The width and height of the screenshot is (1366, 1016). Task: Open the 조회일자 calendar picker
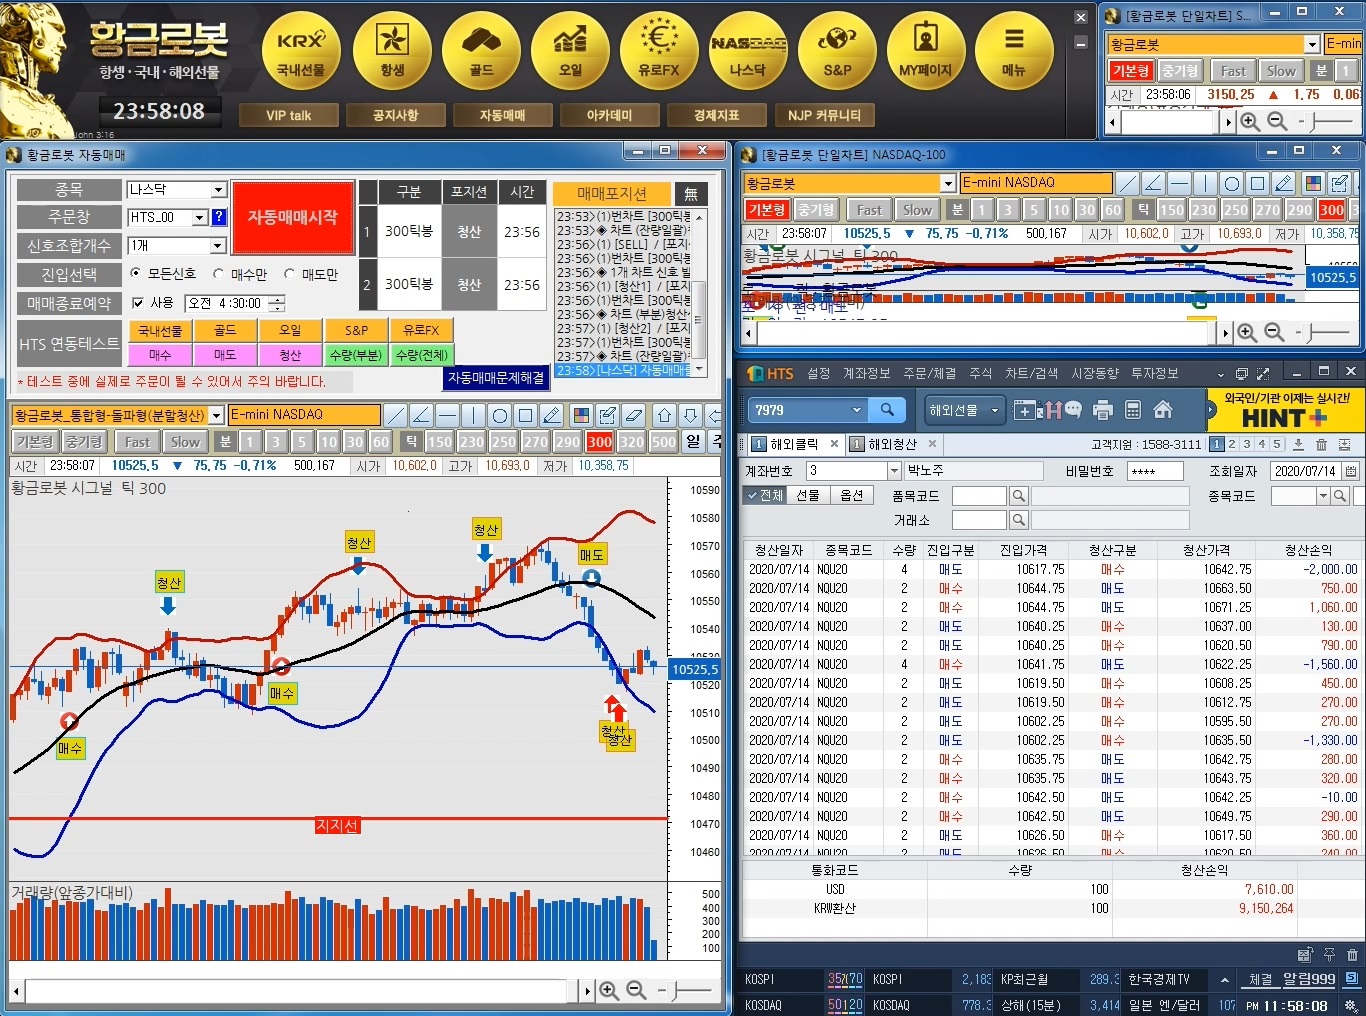coord(1351,471)
